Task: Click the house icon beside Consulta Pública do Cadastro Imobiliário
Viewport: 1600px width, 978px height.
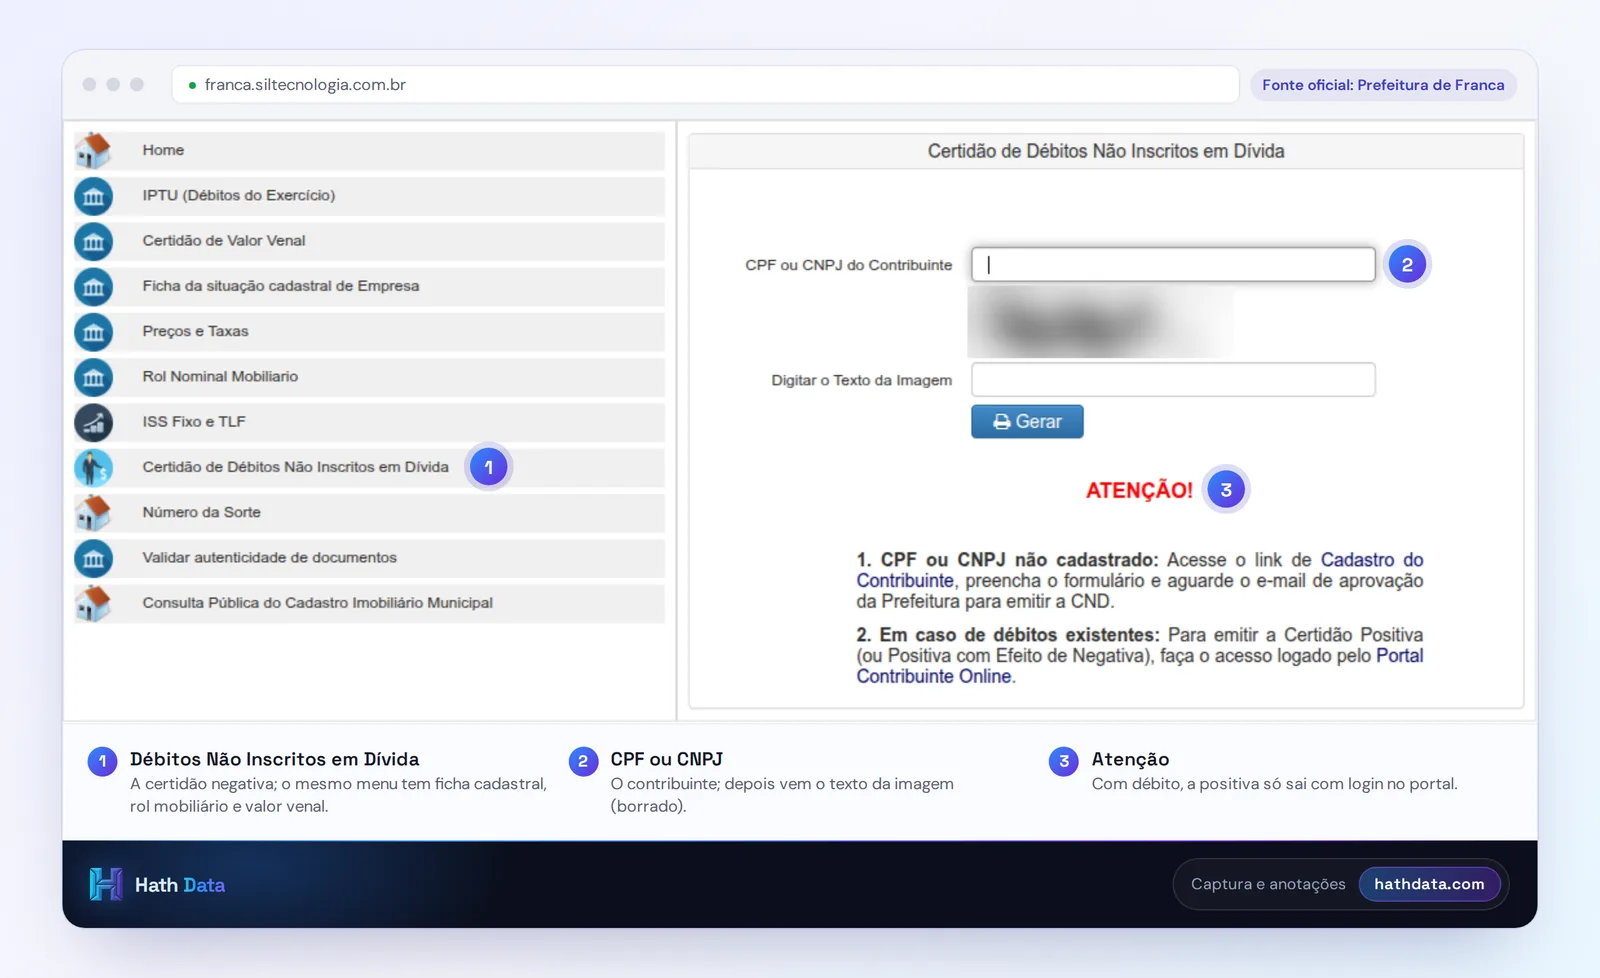Action: [93, 603]
